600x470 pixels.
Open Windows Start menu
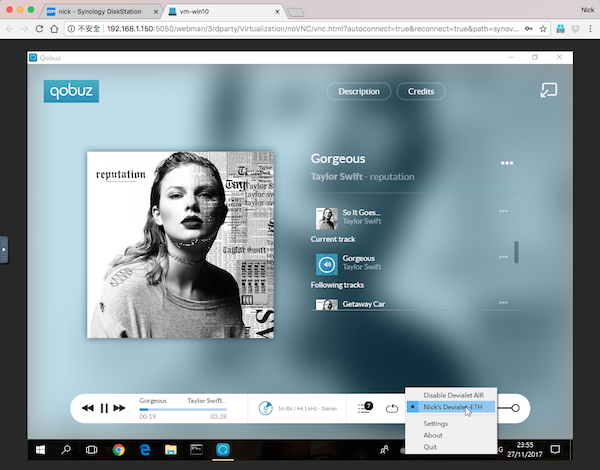click(40, 450)
